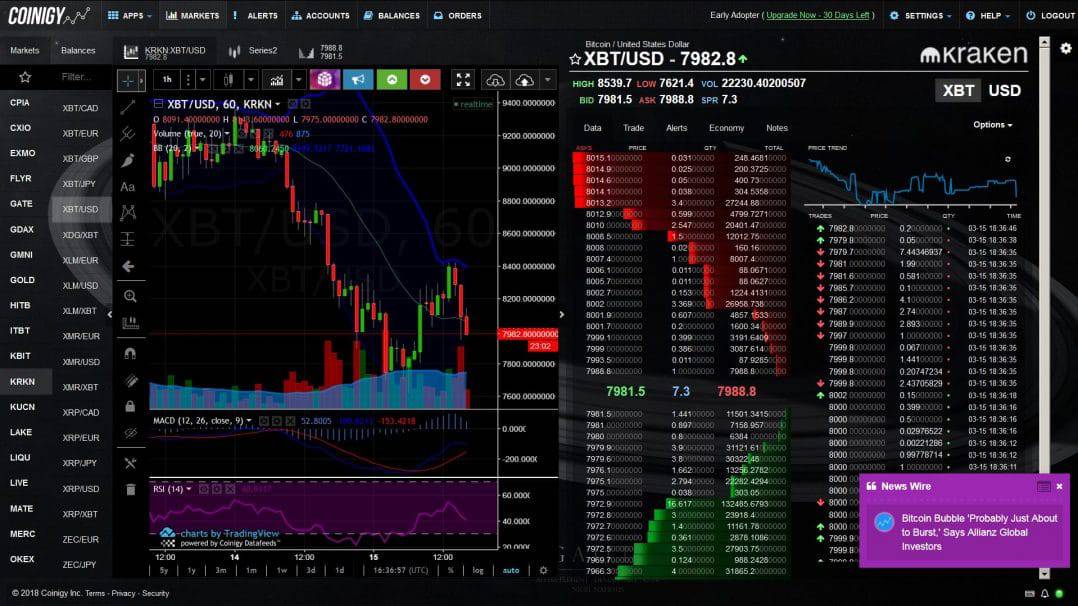
Task: Select the pitchfork drawing tool
Action: pos(128,133)
